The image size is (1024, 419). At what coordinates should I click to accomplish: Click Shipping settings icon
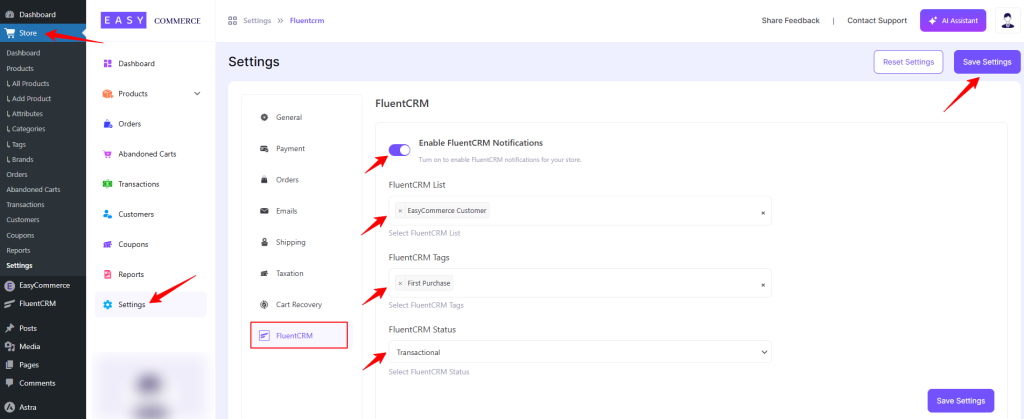pos(264,242)
